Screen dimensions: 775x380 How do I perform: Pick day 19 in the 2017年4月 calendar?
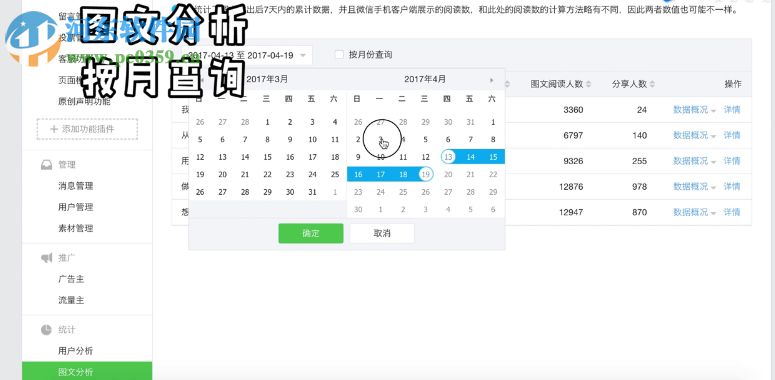point(426,175)
